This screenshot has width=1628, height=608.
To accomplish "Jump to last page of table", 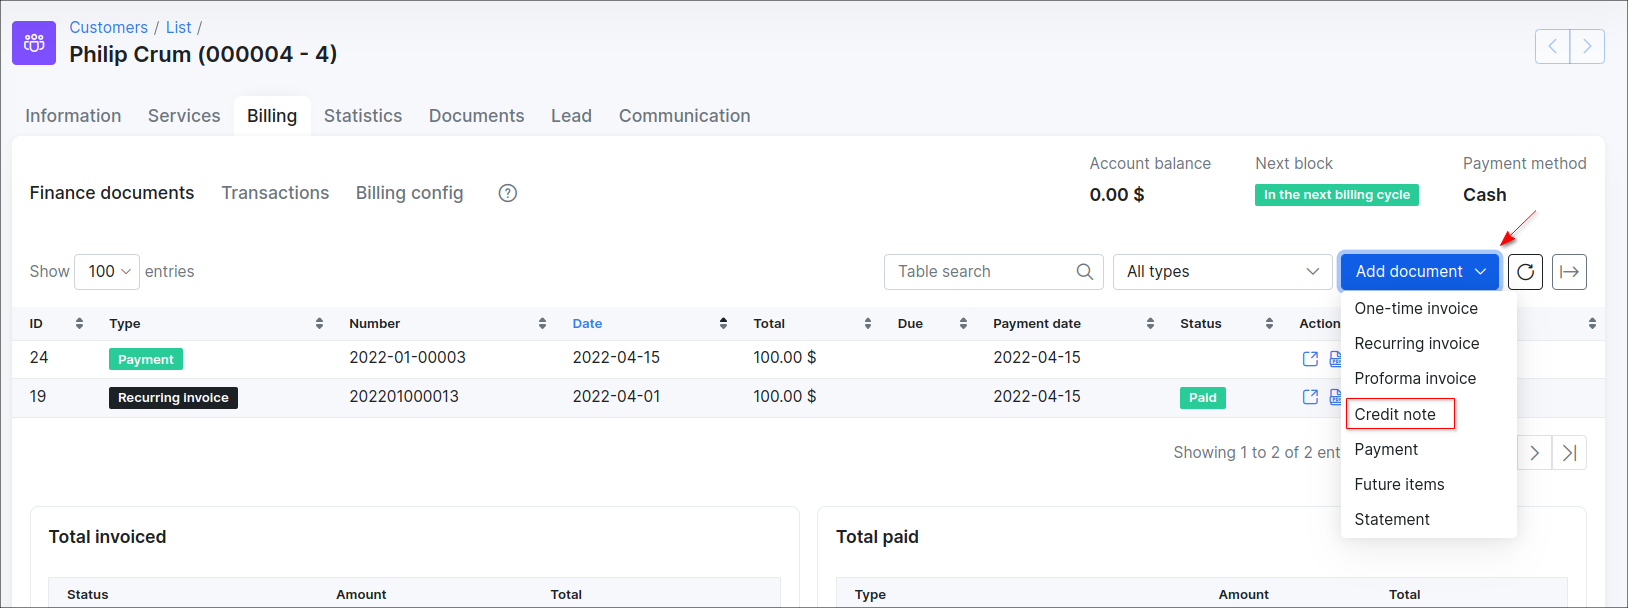I will 1569,453.
